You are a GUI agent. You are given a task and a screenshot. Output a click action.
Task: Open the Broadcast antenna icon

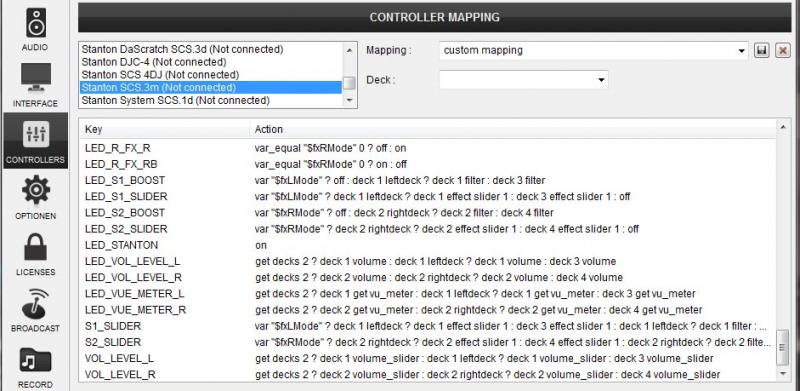pyautogui.click(x=35, y=304)
